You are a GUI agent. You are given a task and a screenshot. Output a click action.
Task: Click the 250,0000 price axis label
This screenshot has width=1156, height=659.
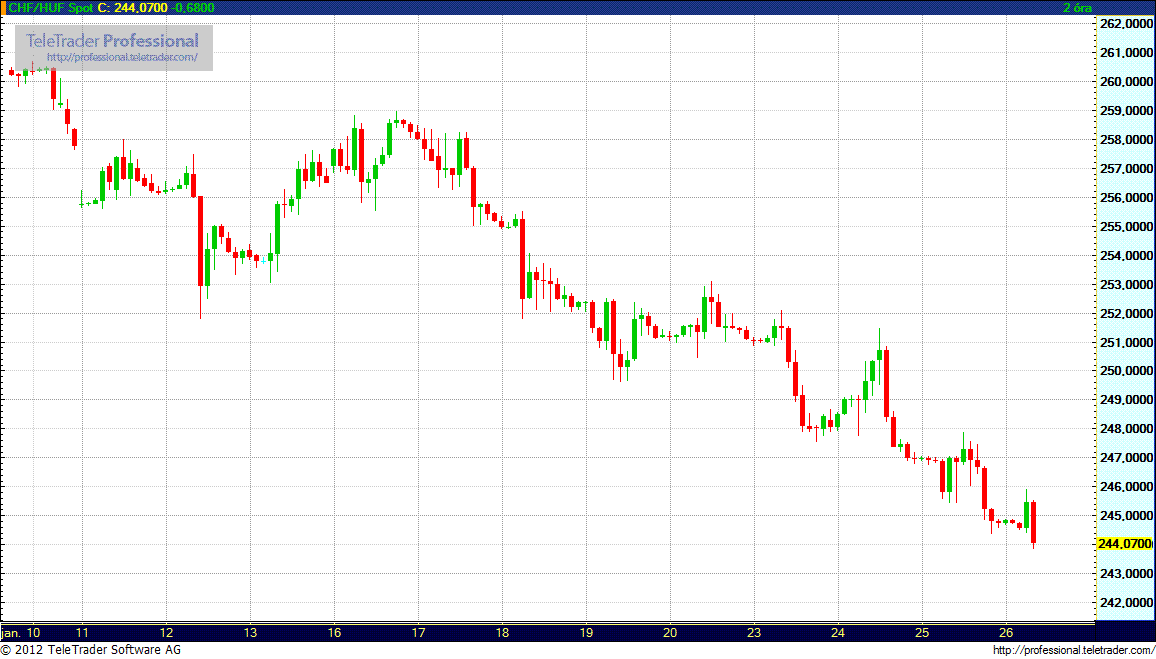(1126, 371)
